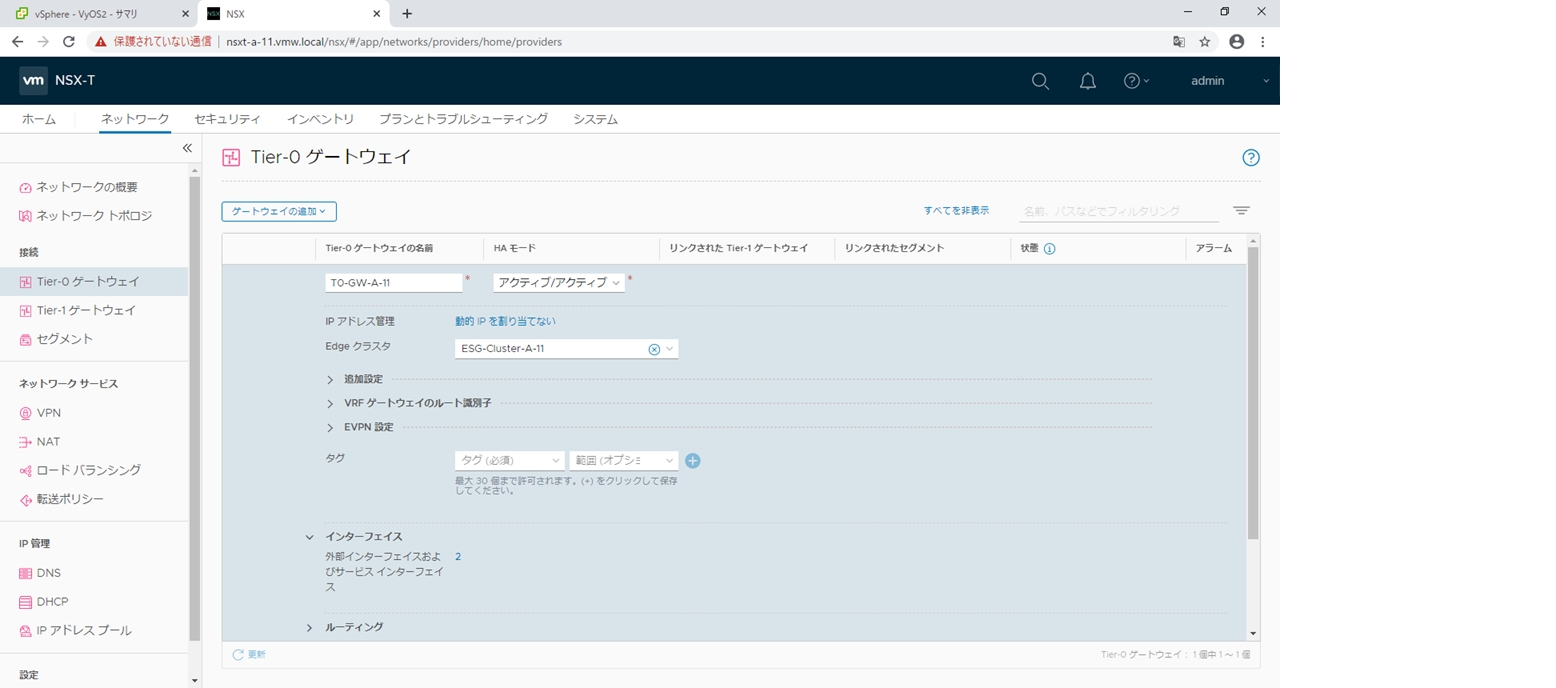The width and height of the screenshot is (1556, 688).
Task: Open the header help question-mark icon
Action: tap(1132, 81)
